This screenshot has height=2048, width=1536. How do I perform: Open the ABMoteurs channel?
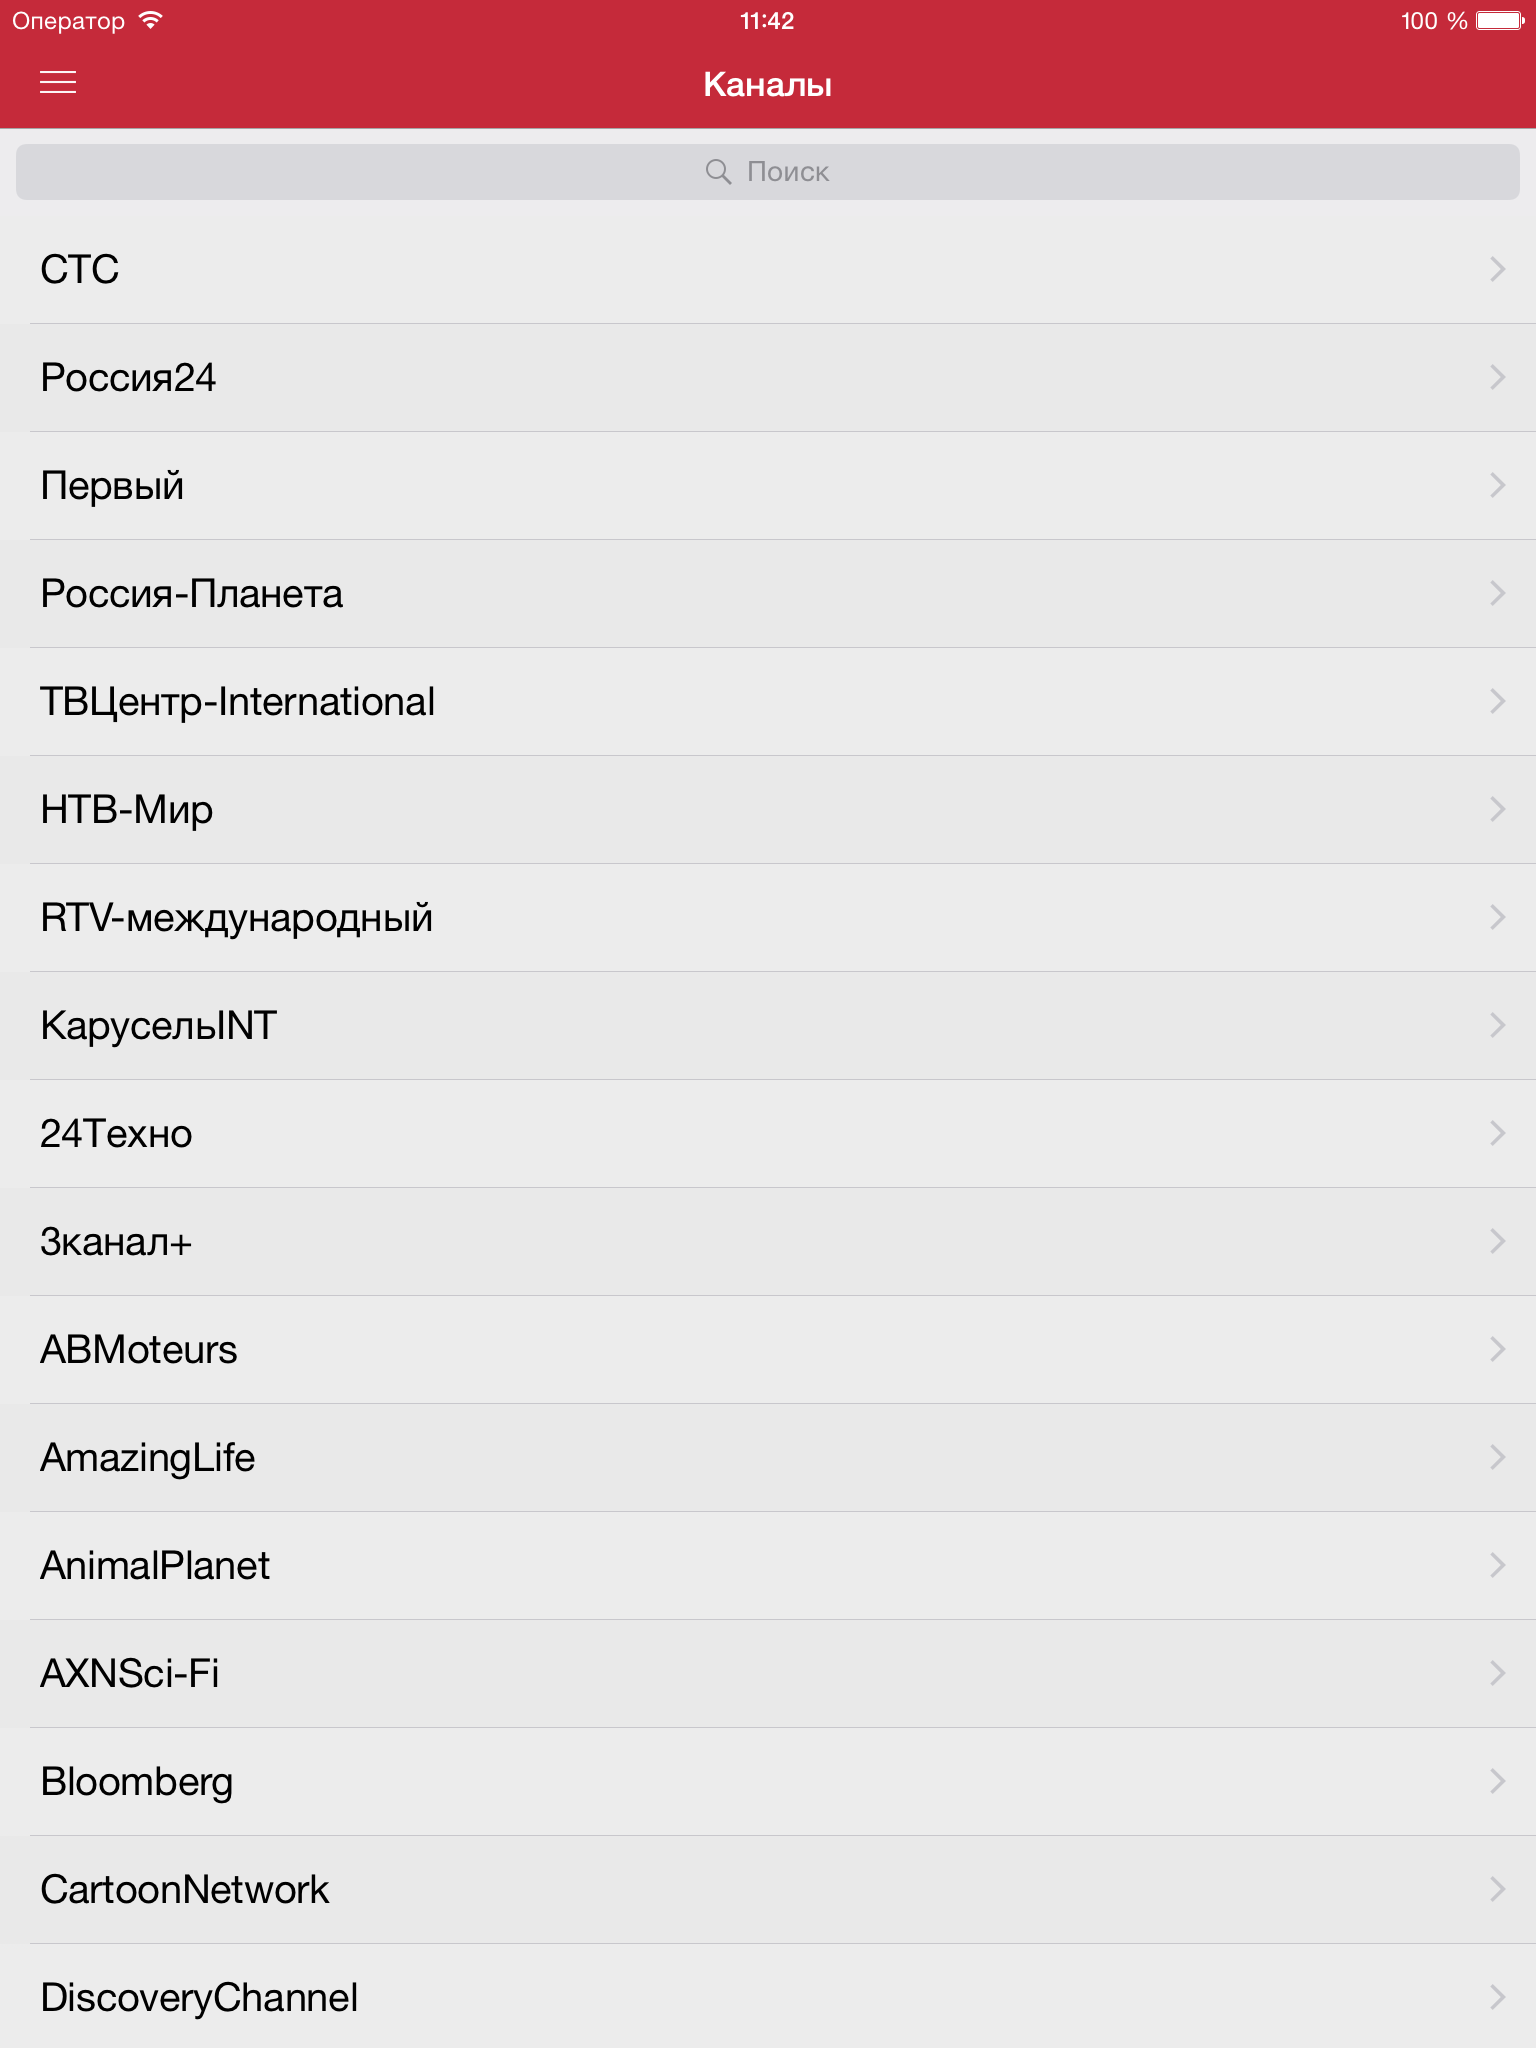click(768, 1350)
